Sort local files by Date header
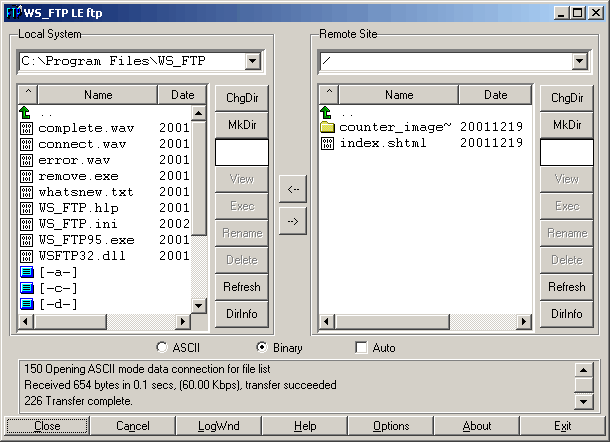Image resolution: width=610 pixels, height=442 pixels. coord(182,95)
